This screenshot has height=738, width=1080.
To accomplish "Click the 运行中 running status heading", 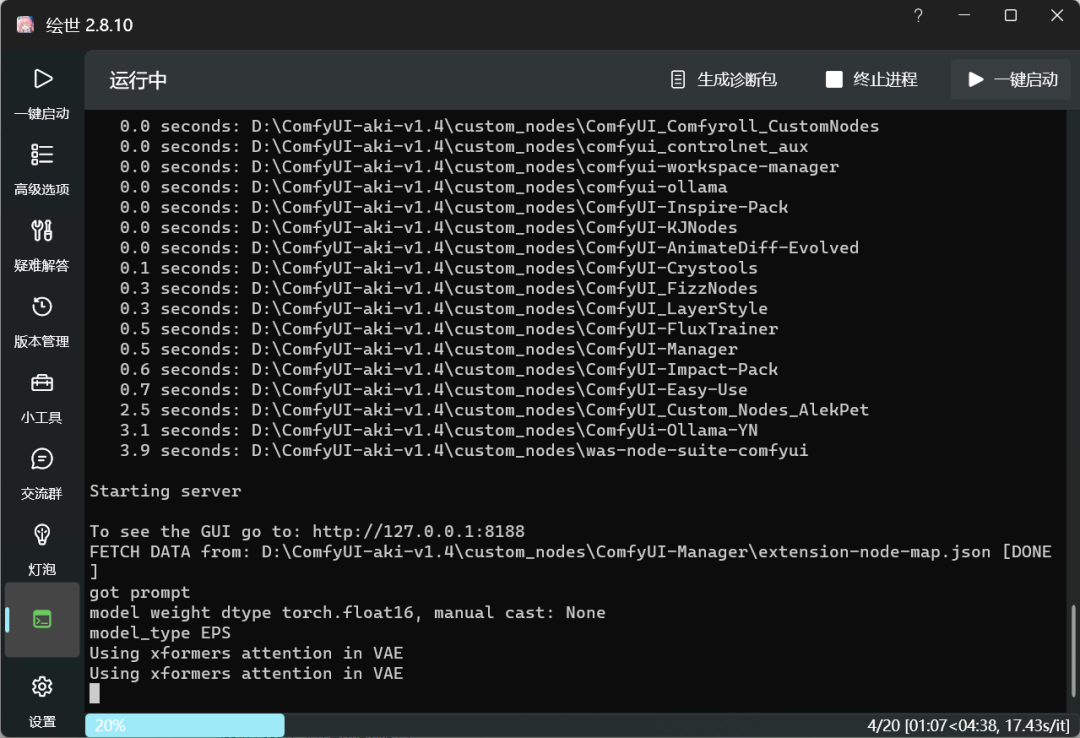I will click(x=138, y=80).
